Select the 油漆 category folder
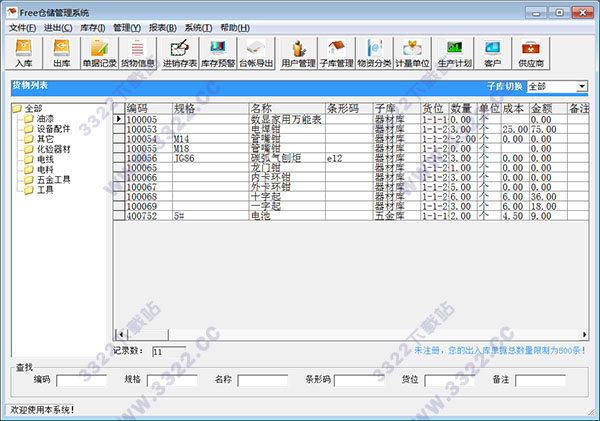600x421 pixels. click(47, 118)
